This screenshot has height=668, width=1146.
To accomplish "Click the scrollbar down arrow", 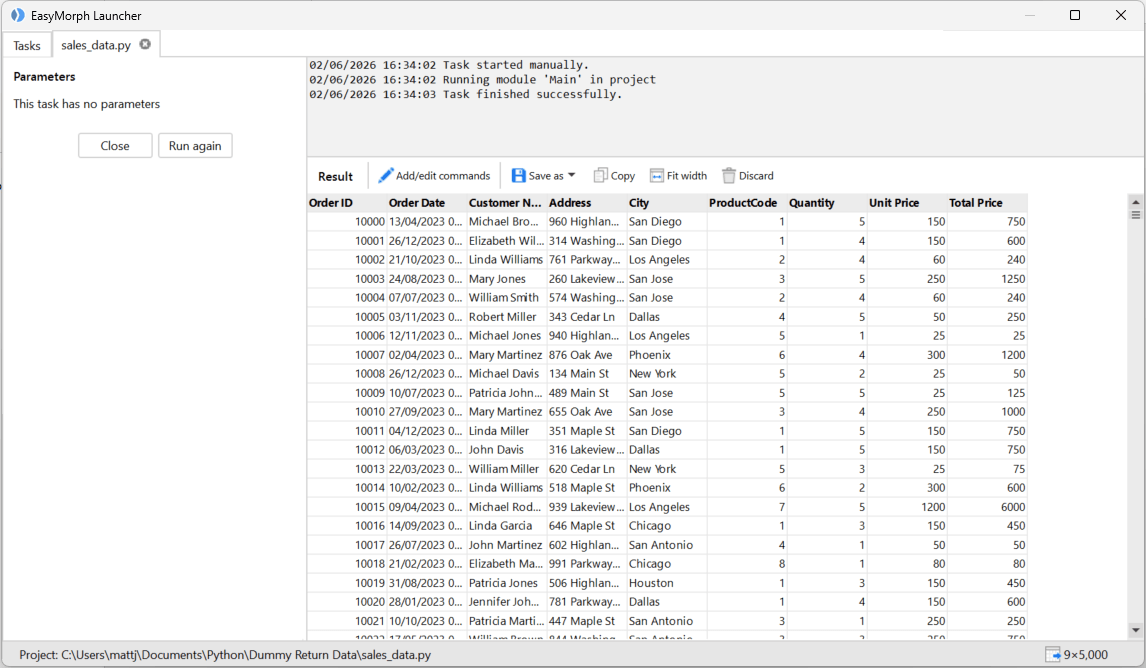I will [x=1135, y=629].
